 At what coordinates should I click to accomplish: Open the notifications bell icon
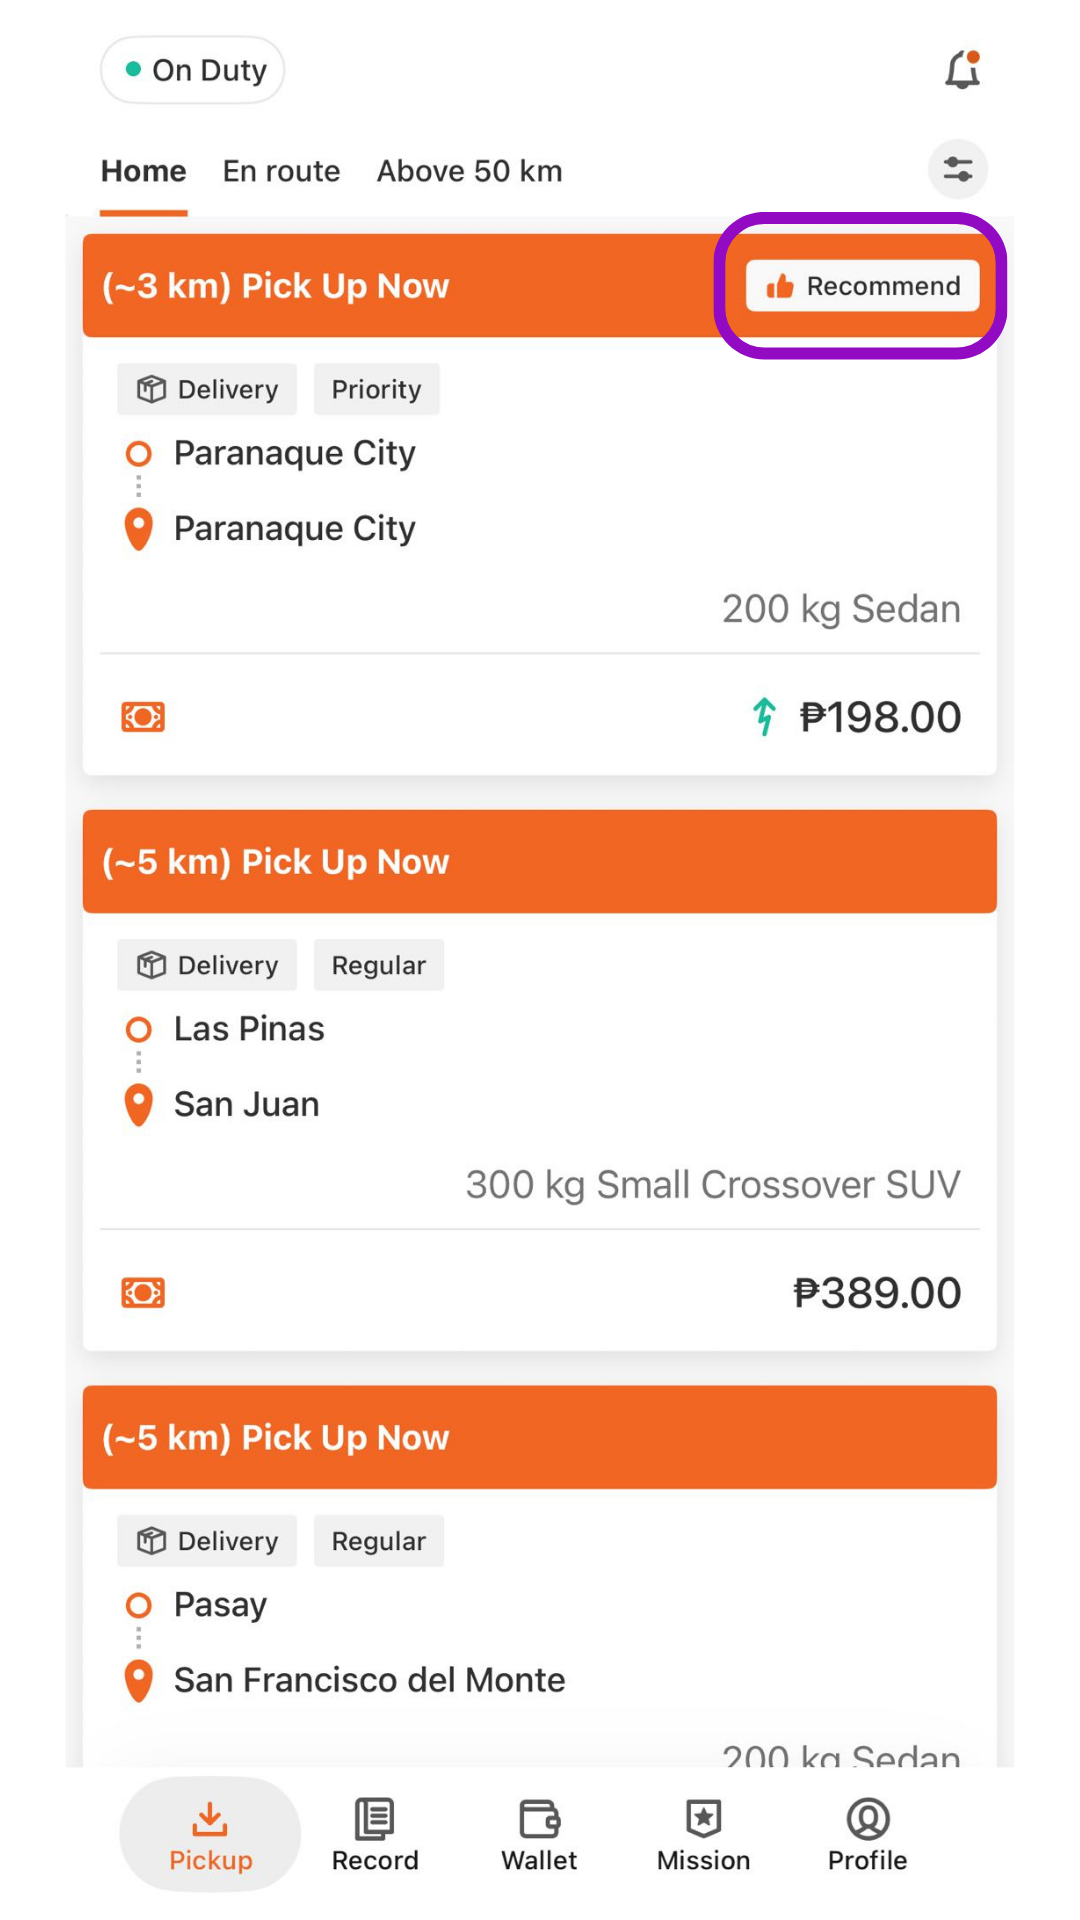[963, 70]
